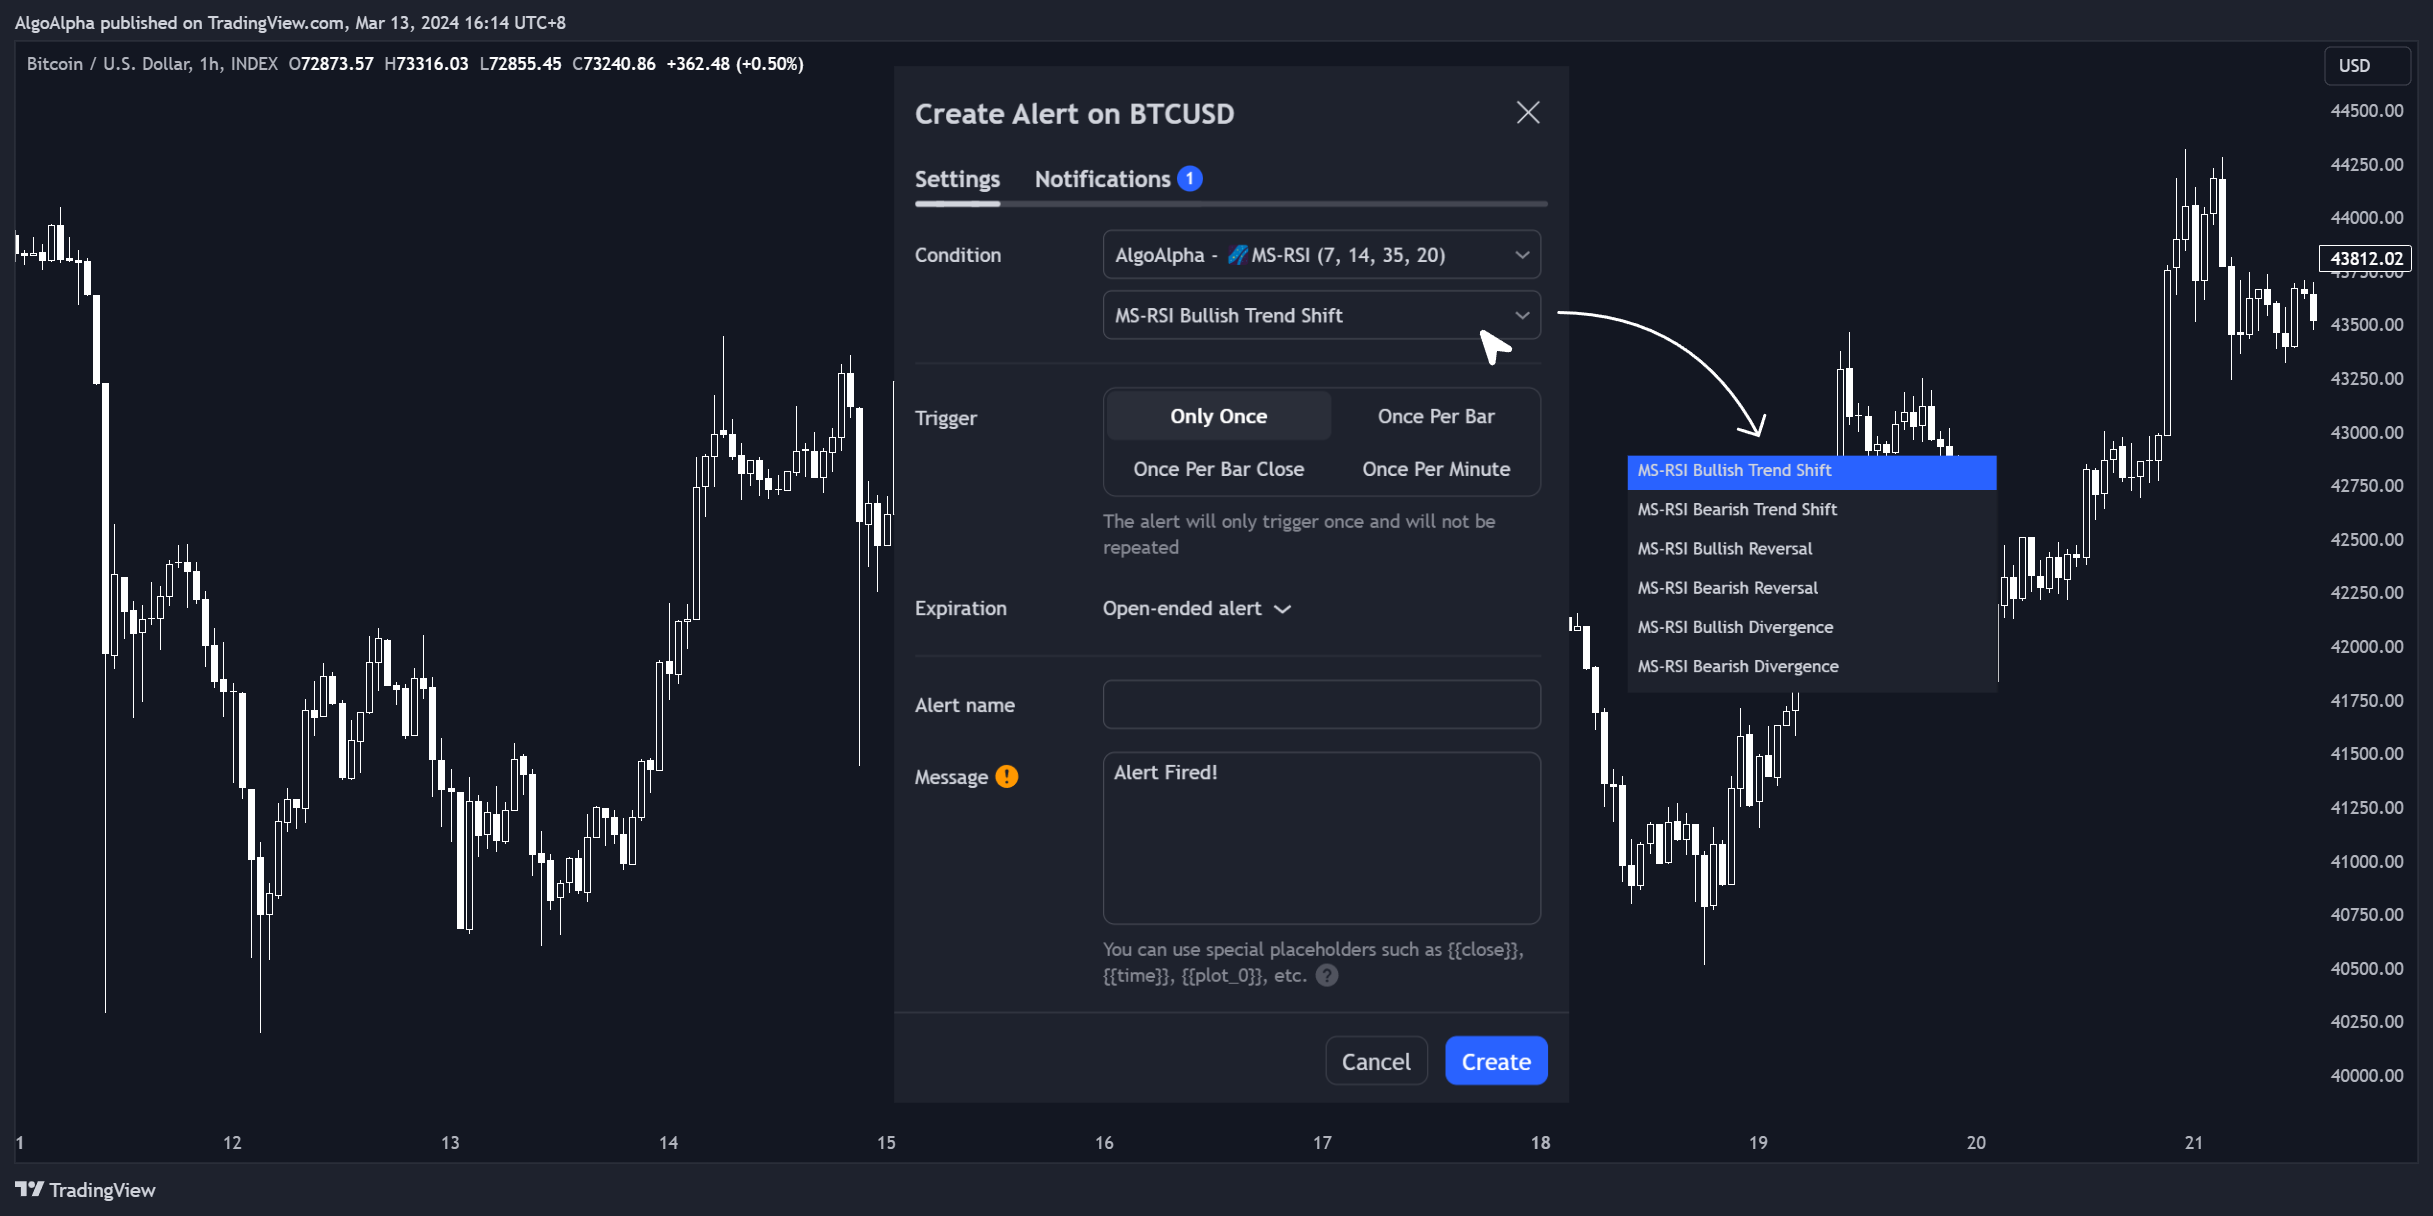This screenshot has width=2433, height=1216.
Task: Click the 42000.00 price axis label
Action: click(x=2366, y=647)
